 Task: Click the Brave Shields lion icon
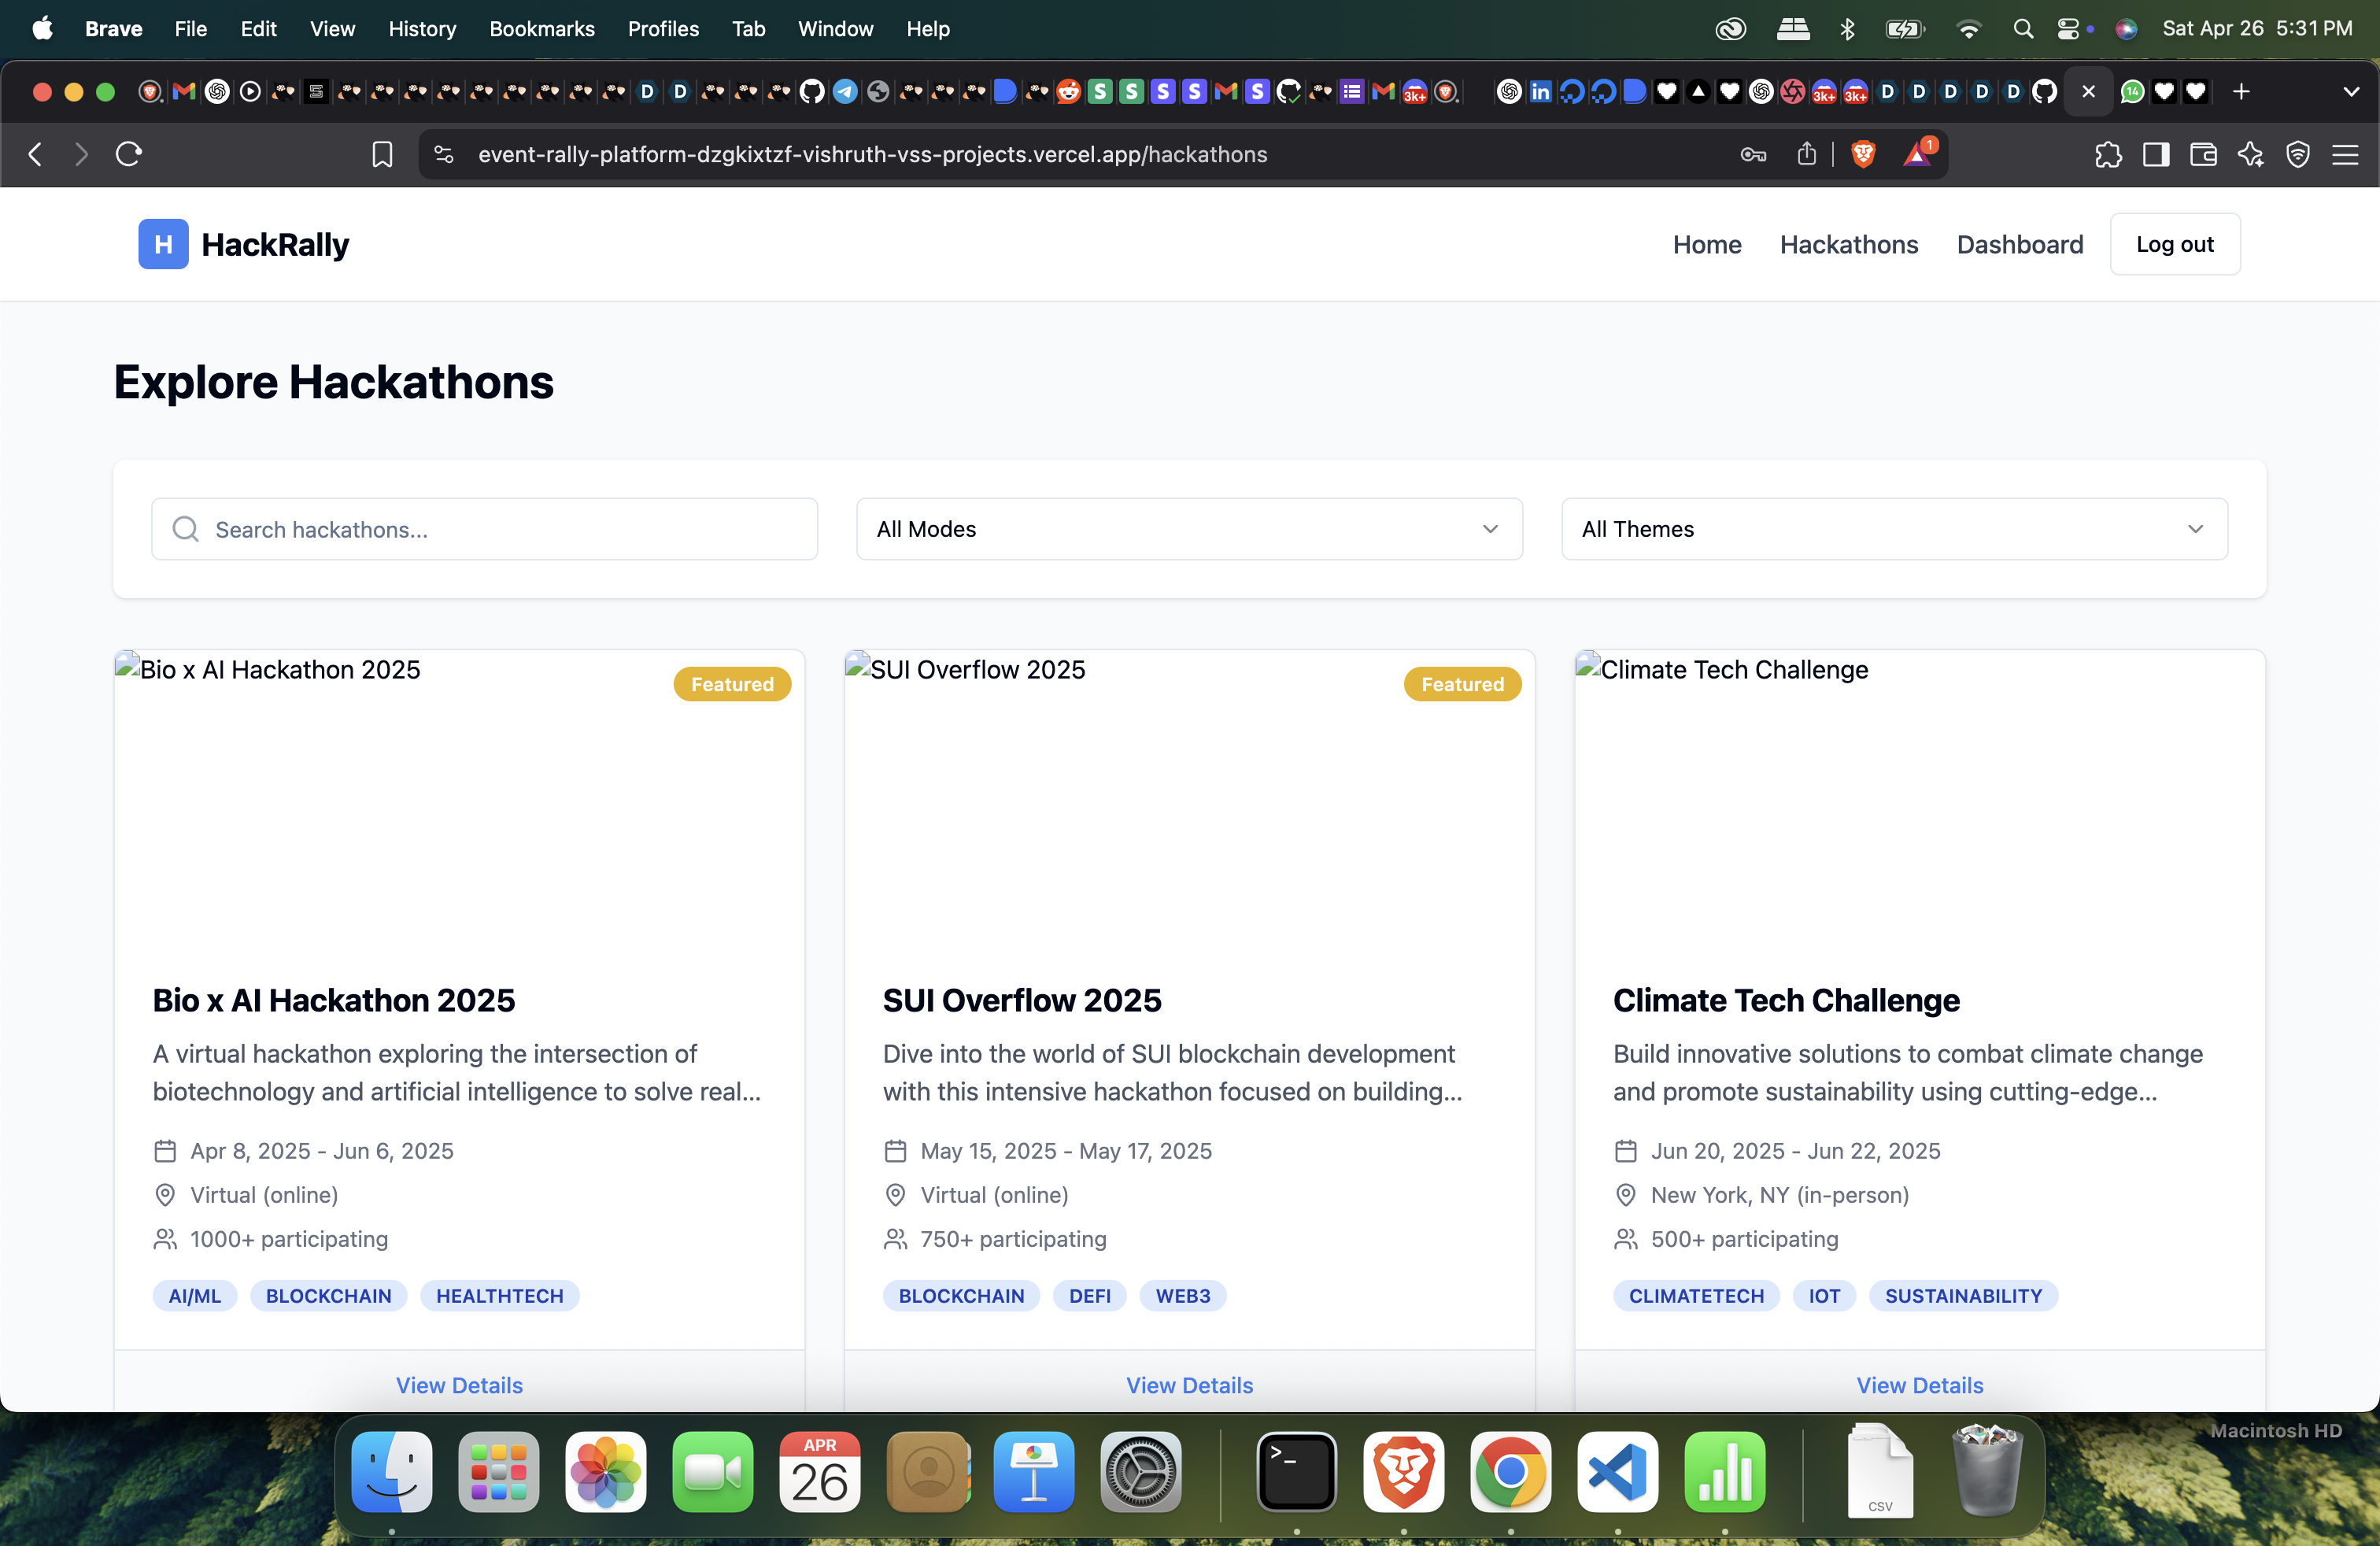1862,154
